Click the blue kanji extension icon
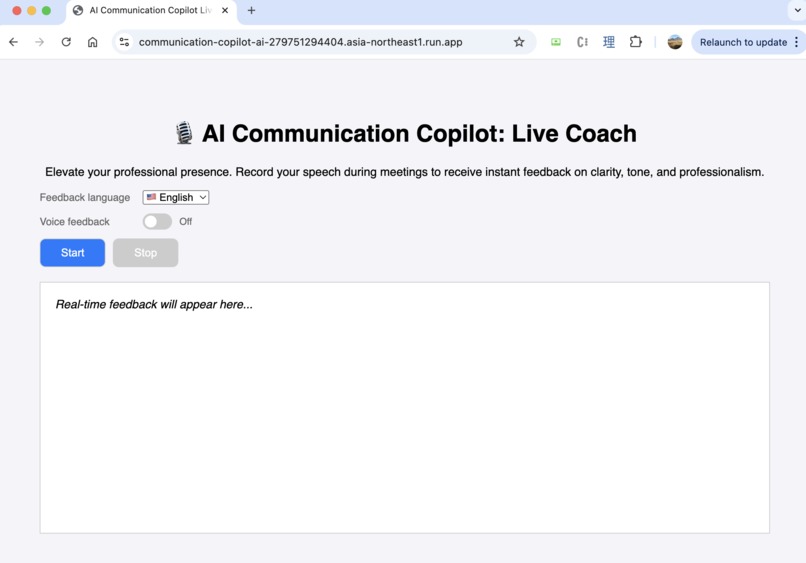The width and height of the screenshot is (806, 563). [x=609, y=42]
